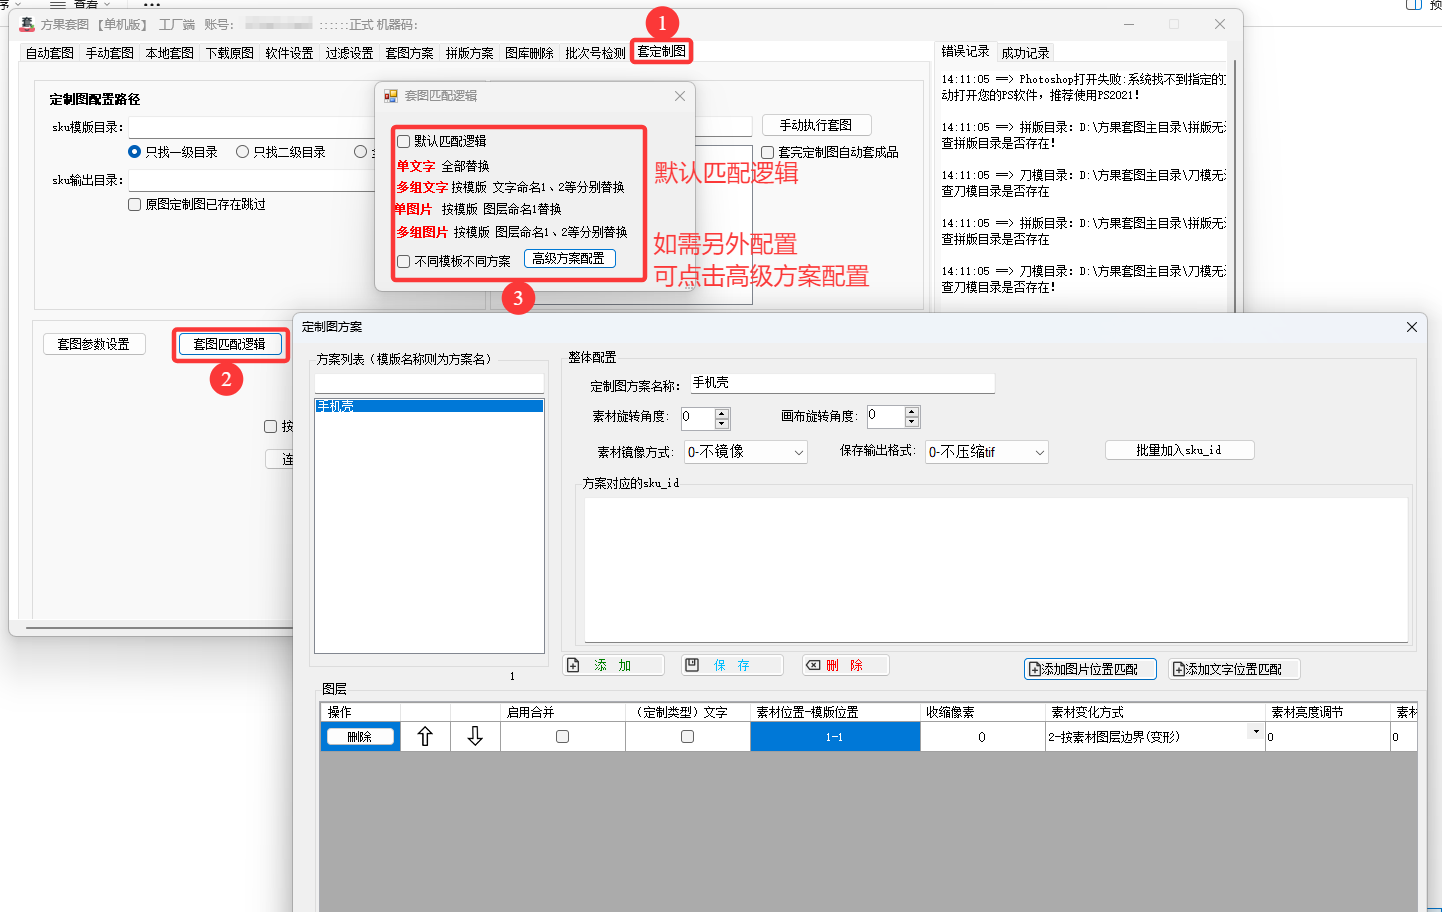Viewport: 1442px width, 912px height.
Task: Minimize the 方果套图 main window
Action: [1128, 24]
